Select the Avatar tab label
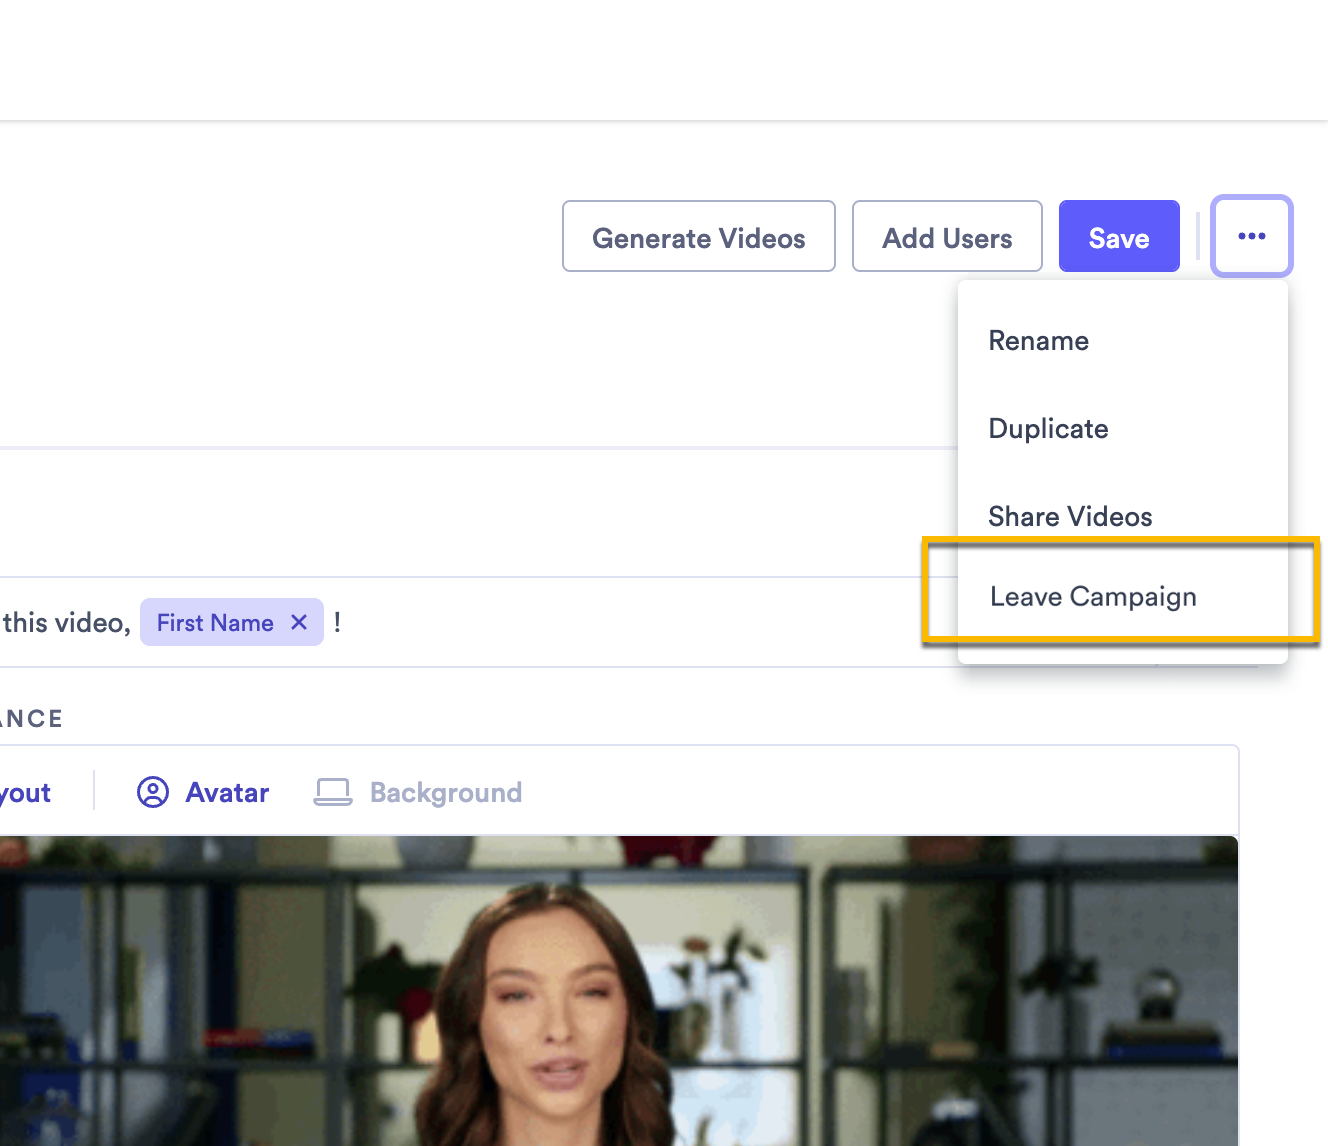The height and width of the screenshot is (1146, 1328). tap(227, 792)
